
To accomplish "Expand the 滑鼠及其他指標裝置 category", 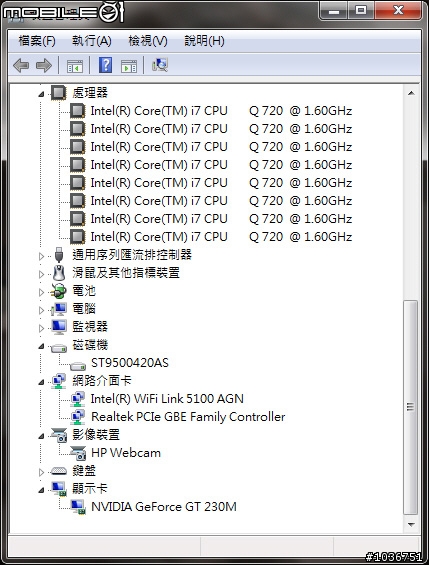I will click(x=41, y=274).
